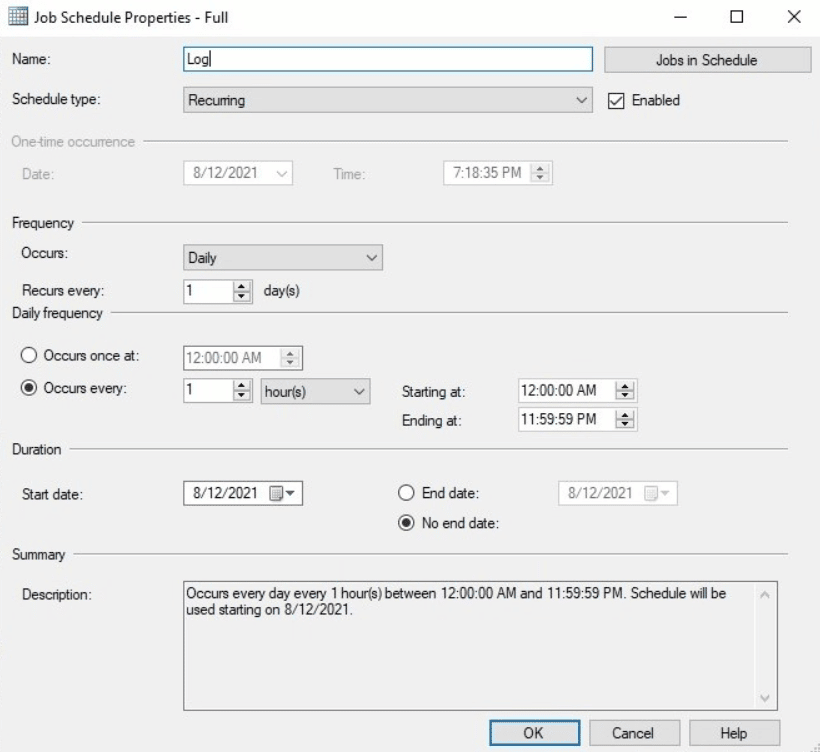Click into the Name text field

coord(388,60)
